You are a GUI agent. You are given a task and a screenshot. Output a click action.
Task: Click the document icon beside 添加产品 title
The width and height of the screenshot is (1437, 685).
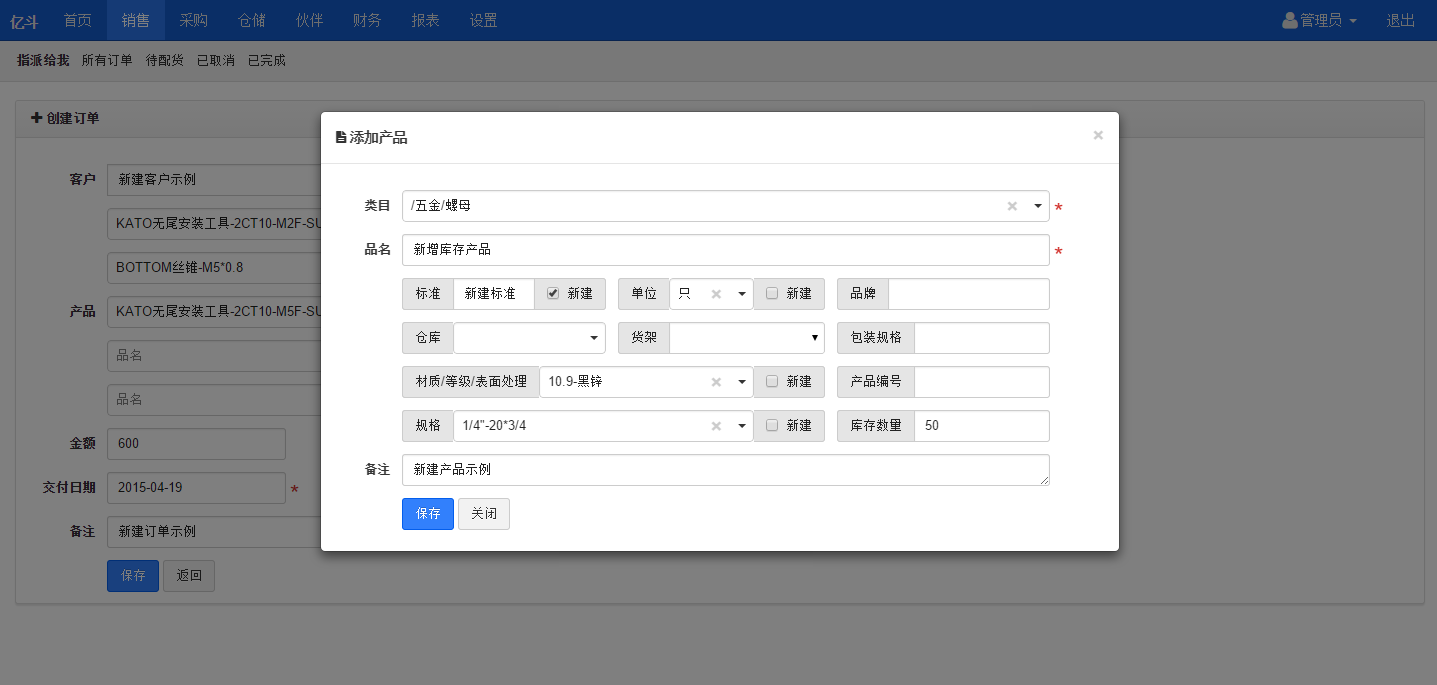[x=340, y=137]
